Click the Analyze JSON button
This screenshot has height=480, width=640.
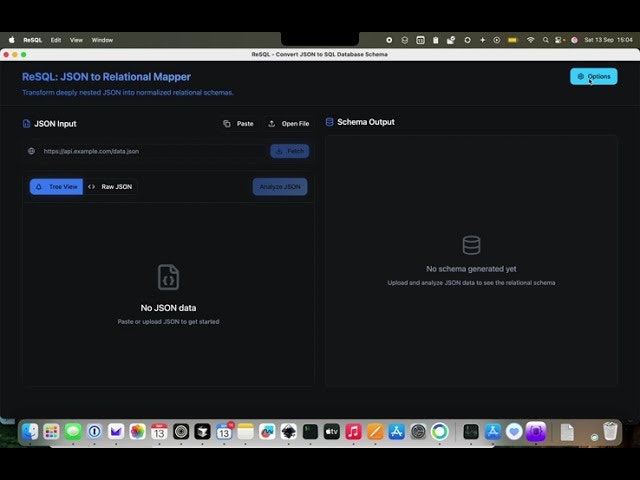pyautogui.click(x=280, y=187)
